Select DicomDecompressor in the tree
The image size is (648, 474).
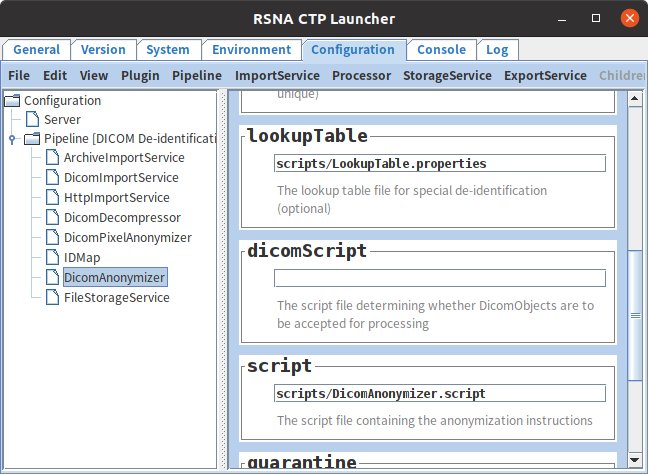click(x=122, y=217)
